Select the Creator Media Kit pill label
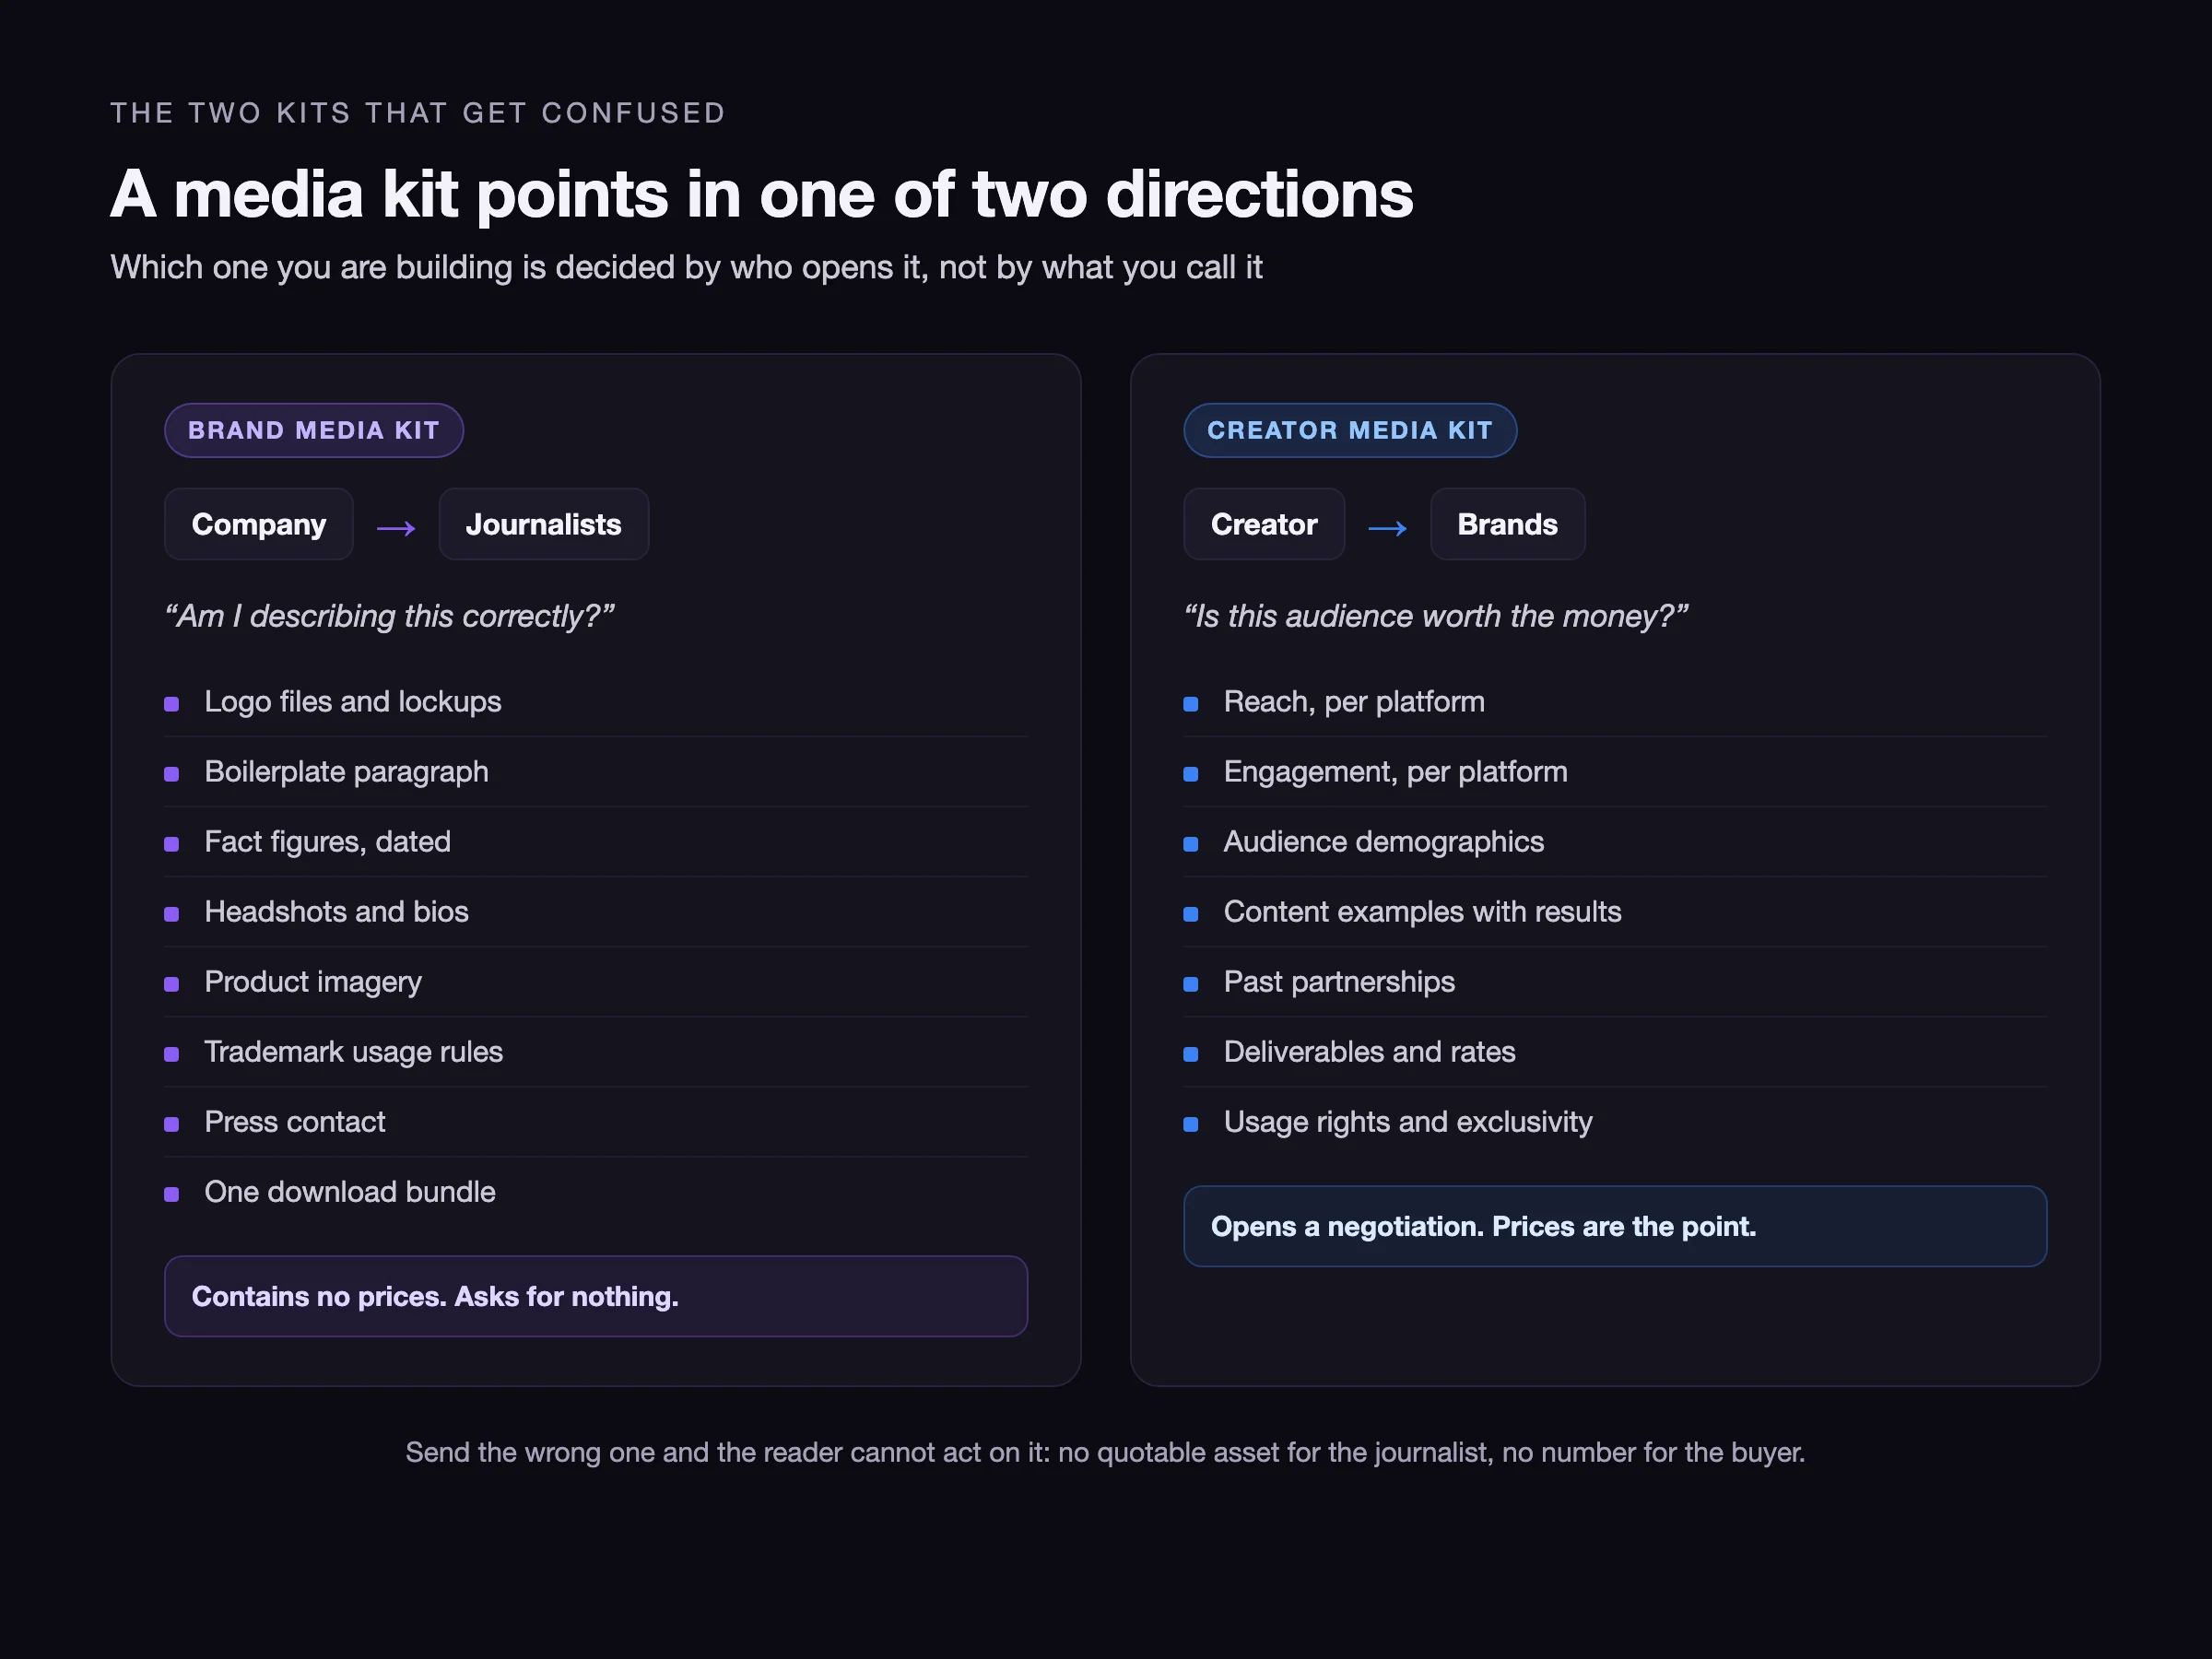This screenshot has height=1659, width=2212. click(x=1350, y=430)
